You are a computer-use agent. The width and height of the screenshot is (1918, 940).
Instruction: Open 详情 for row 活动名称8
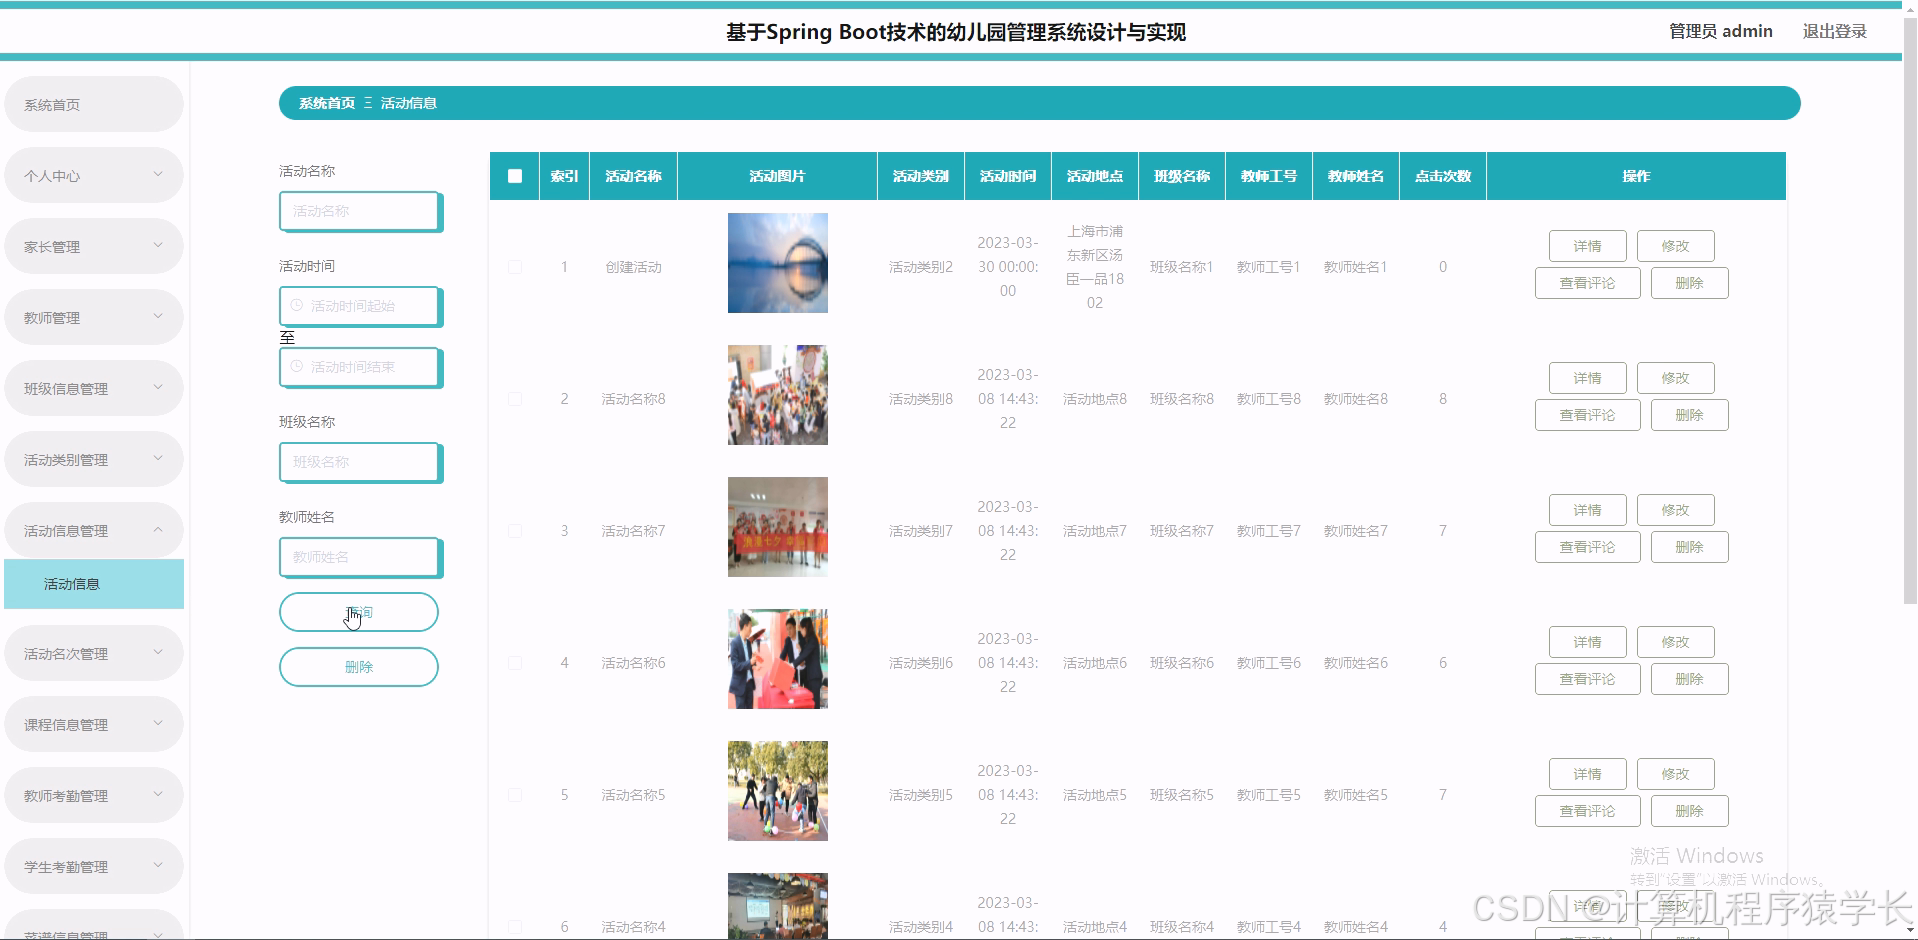[1587, 378]
